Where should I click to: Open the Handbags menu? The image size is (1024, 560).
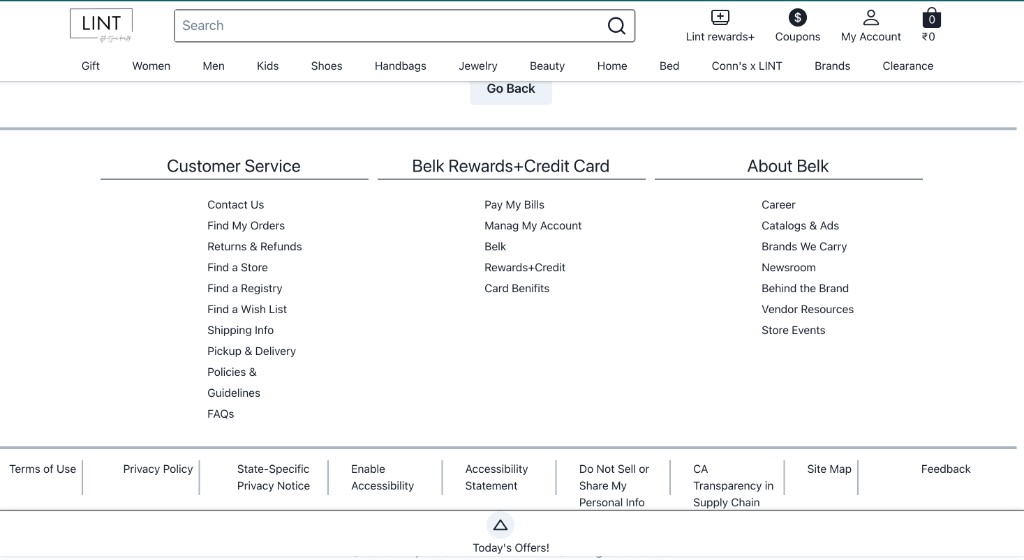pos(400,66)
